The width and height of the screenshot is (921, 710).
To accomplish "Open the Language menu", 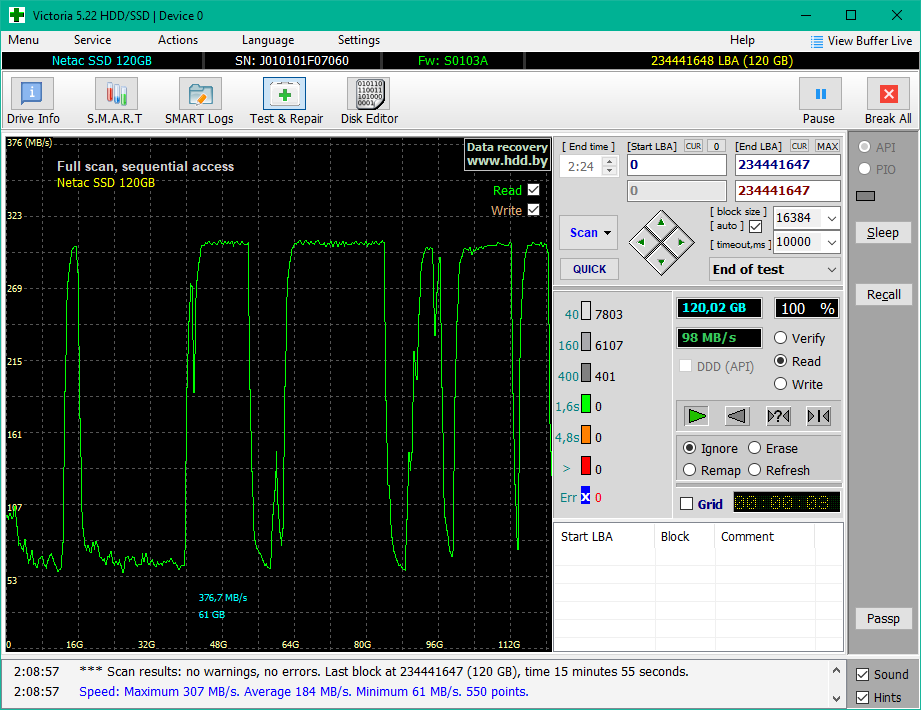I will [x=267, y=40].
